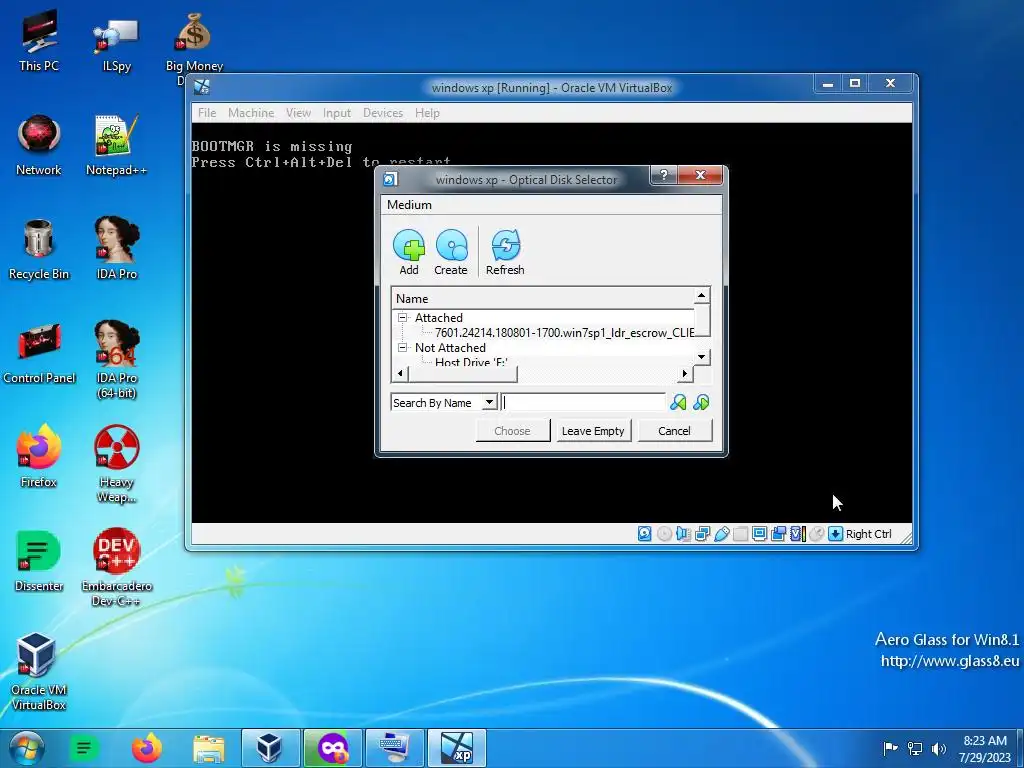Click the mouse integration indicator in status bar

pos(816,534)
